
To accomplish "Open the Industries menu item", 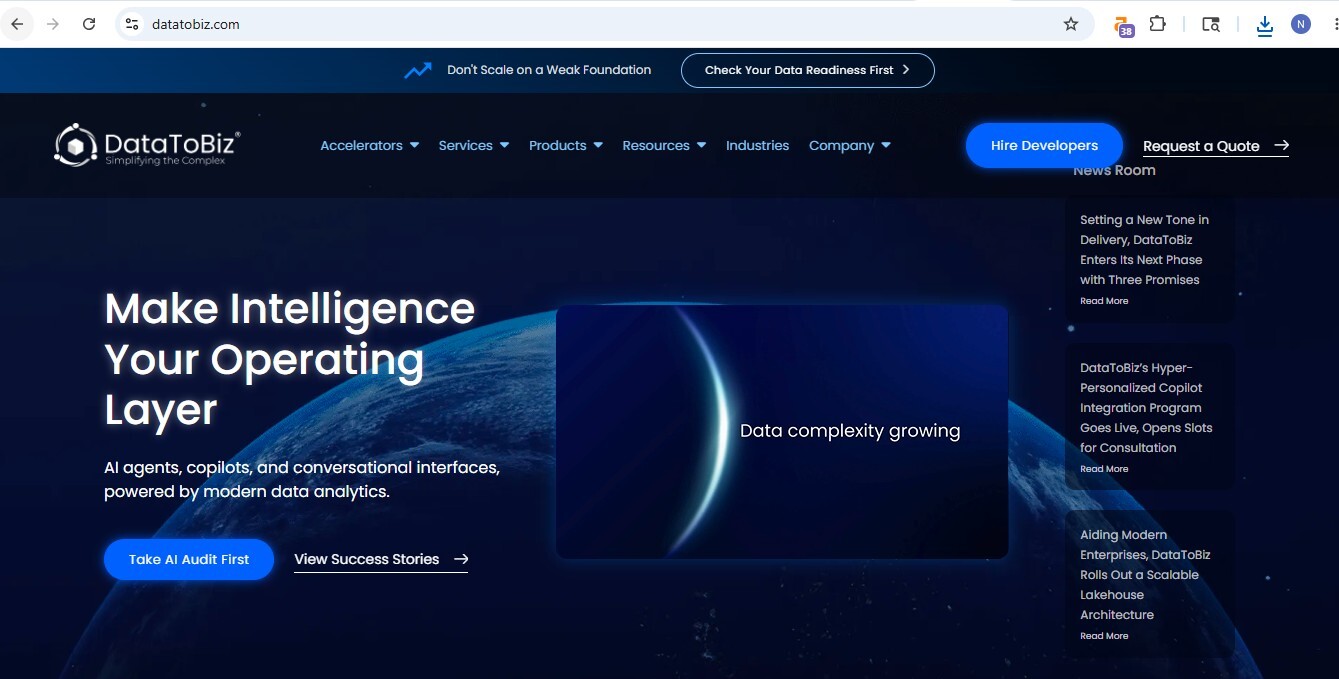I will [x=757, y=146].
